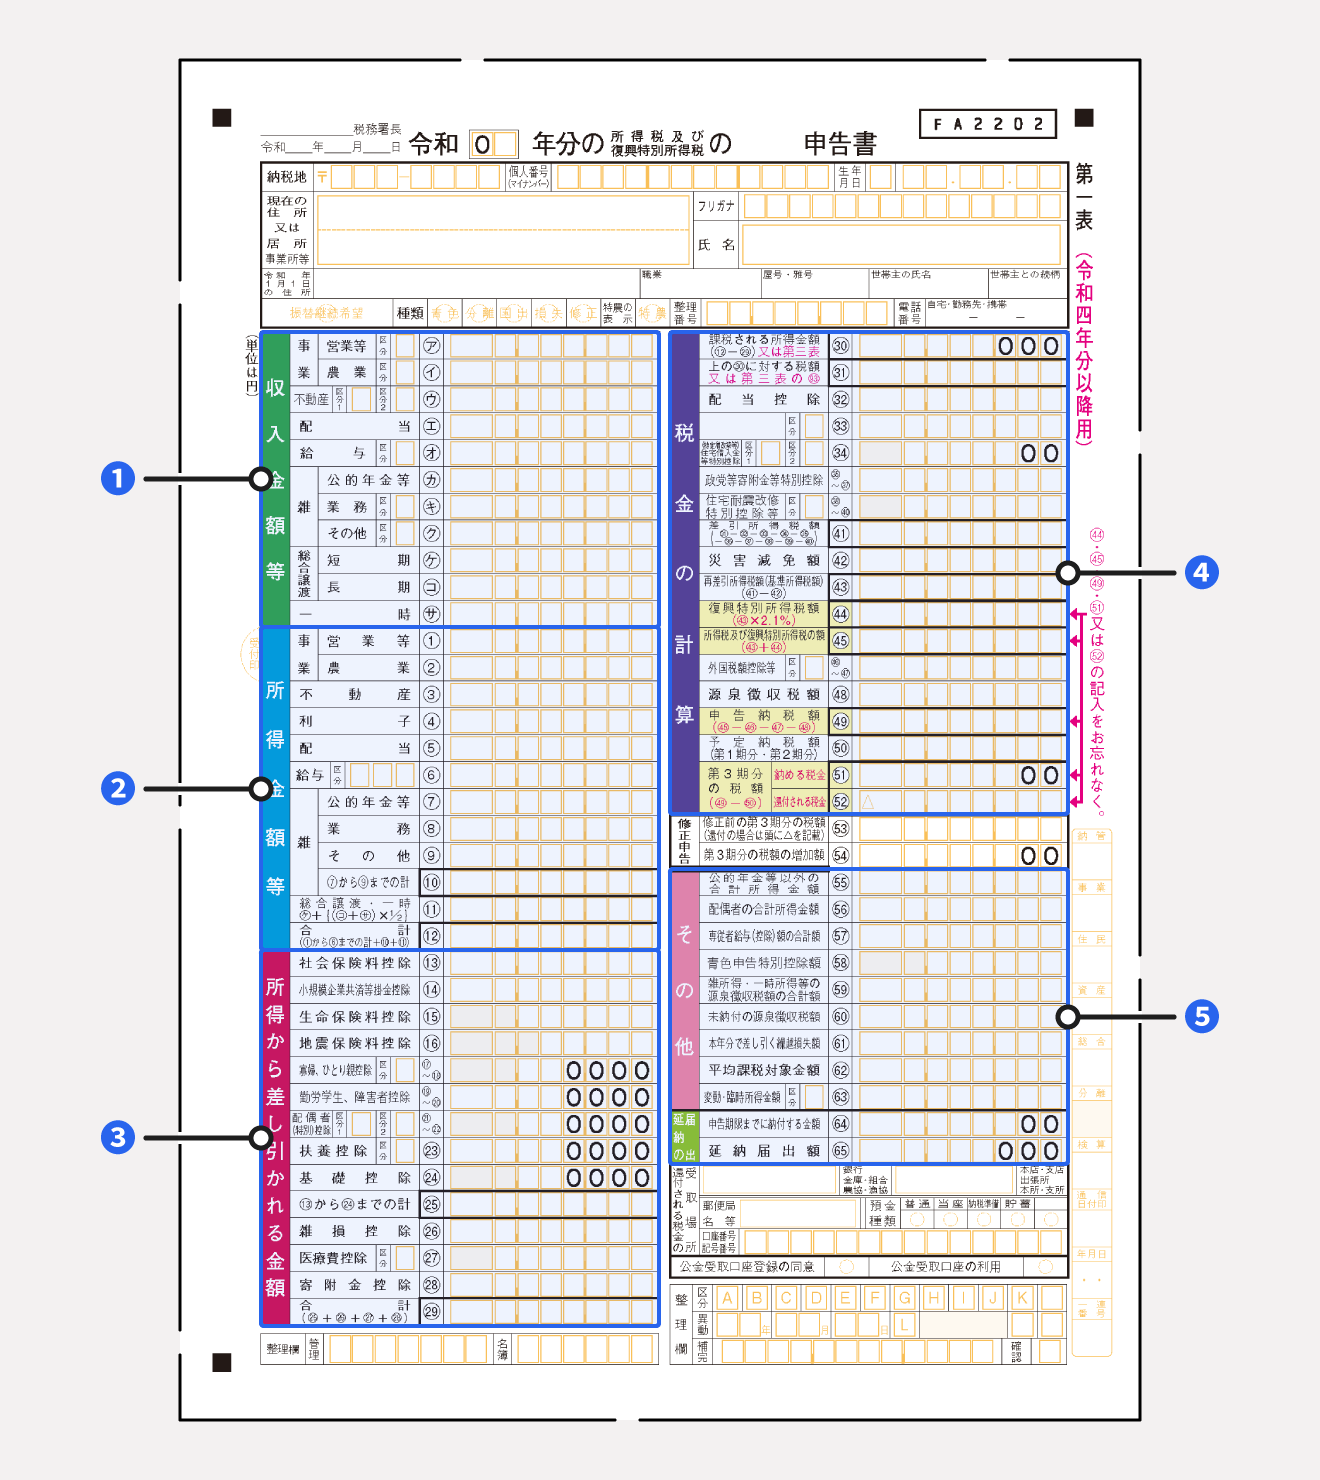This screenshot has width=1320, height=1480.
Task: Click the 振替継続希望 field
Action: pos(327,313)
